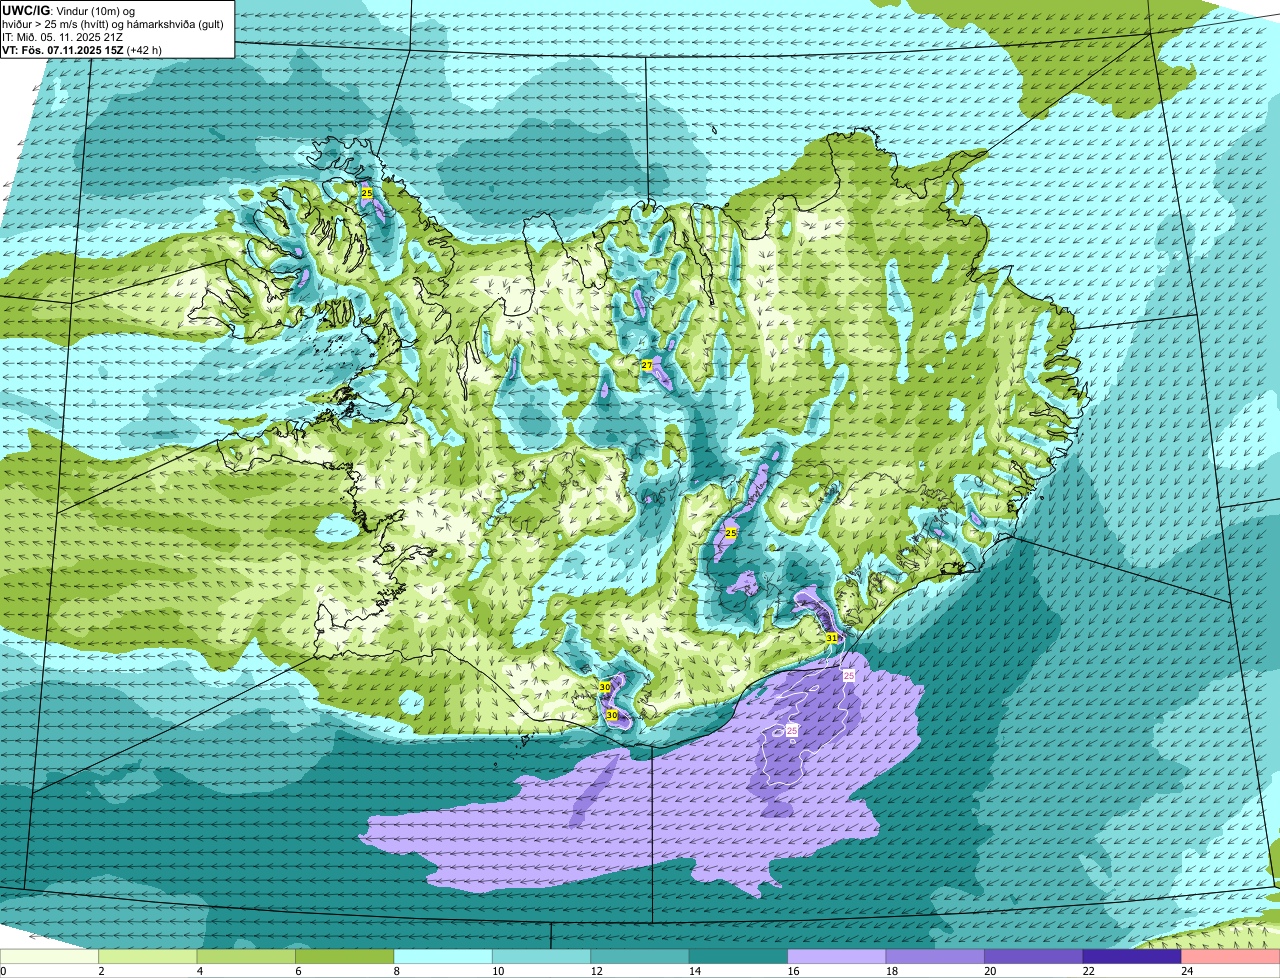
Task: Click the legend scale number 4
Action: pos(198,971)
